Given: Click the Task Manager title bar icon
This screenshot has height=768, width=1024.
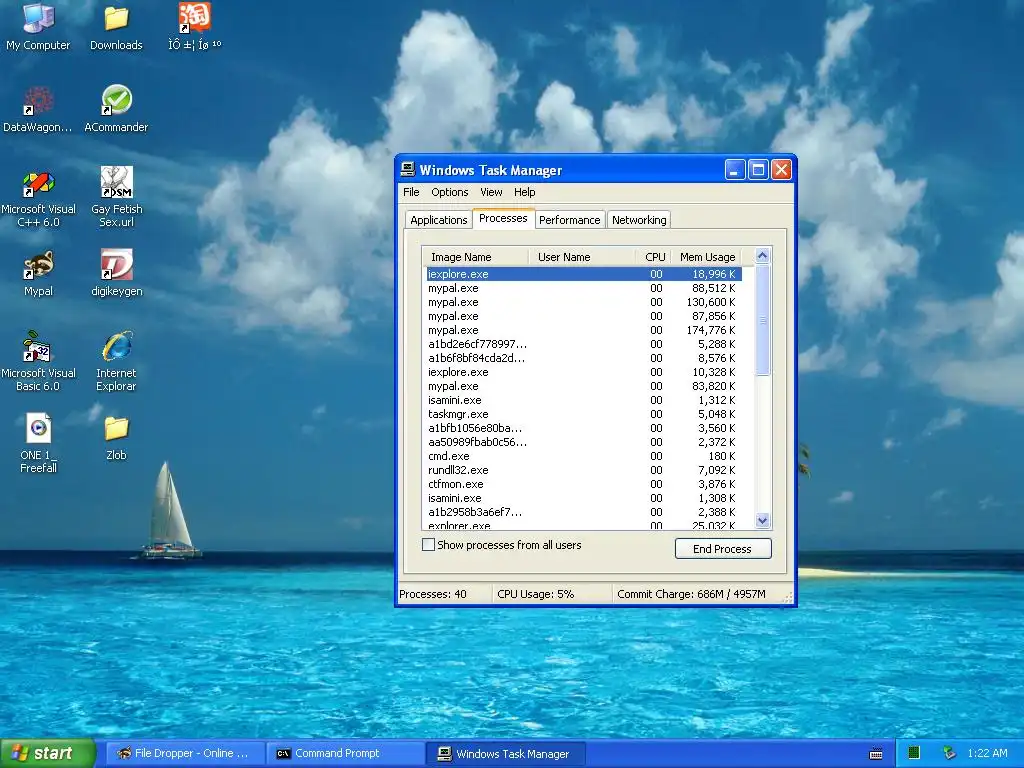Looking at the screenshot, I should click(x=408, y=170).
